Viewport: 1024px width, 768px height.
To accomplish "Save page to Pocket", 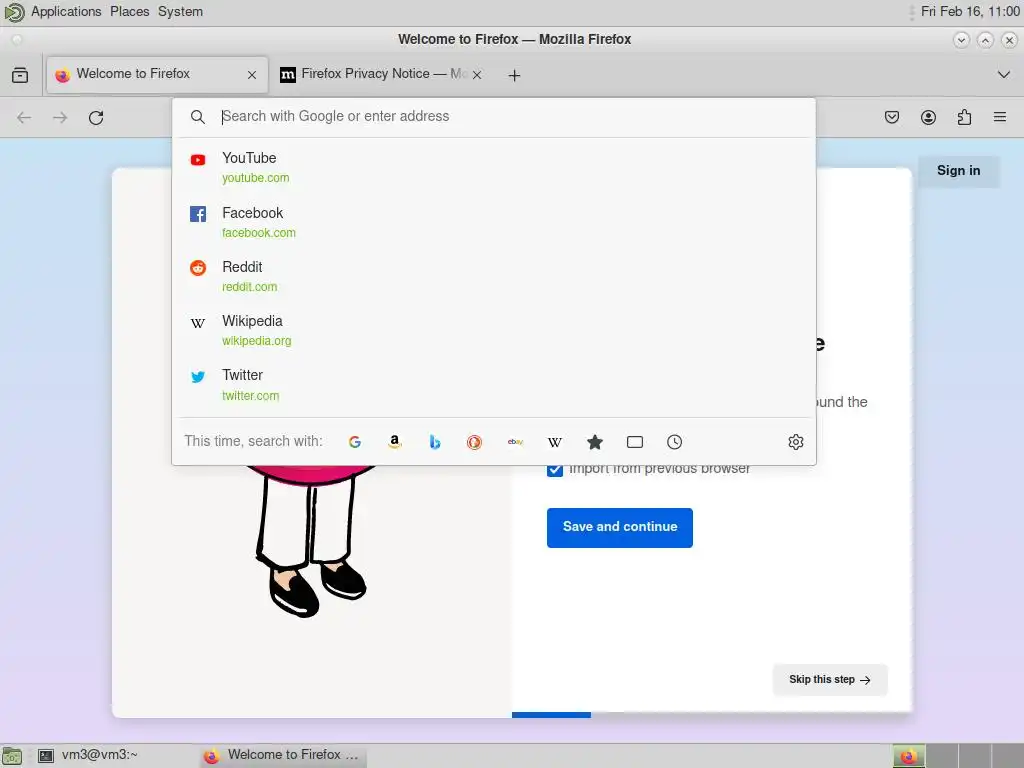I will [x=892, y=118].
